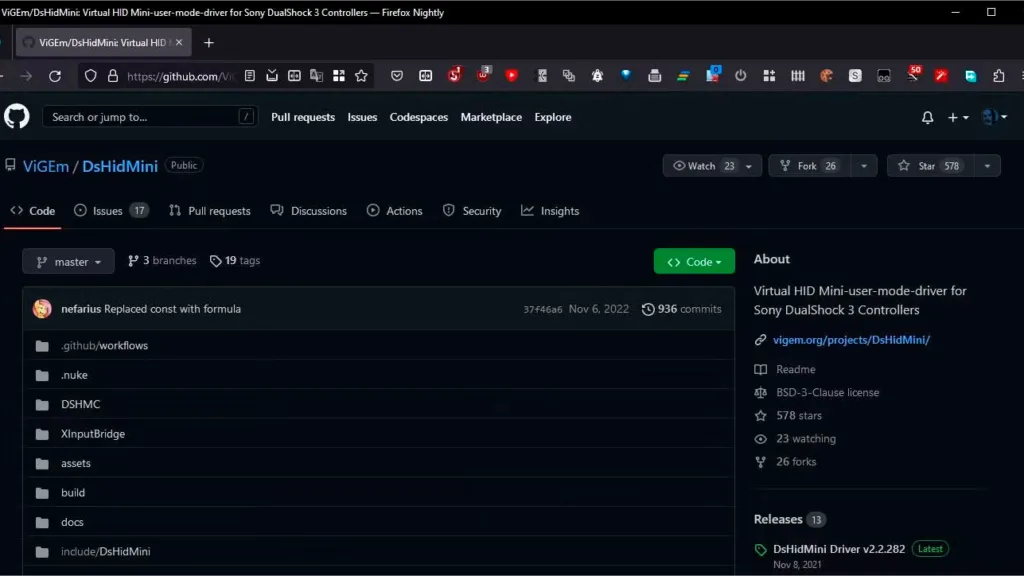Click the nefarius avatar image
The height and width of the screenshot is (576, 1024).
(x=42, y=309)
